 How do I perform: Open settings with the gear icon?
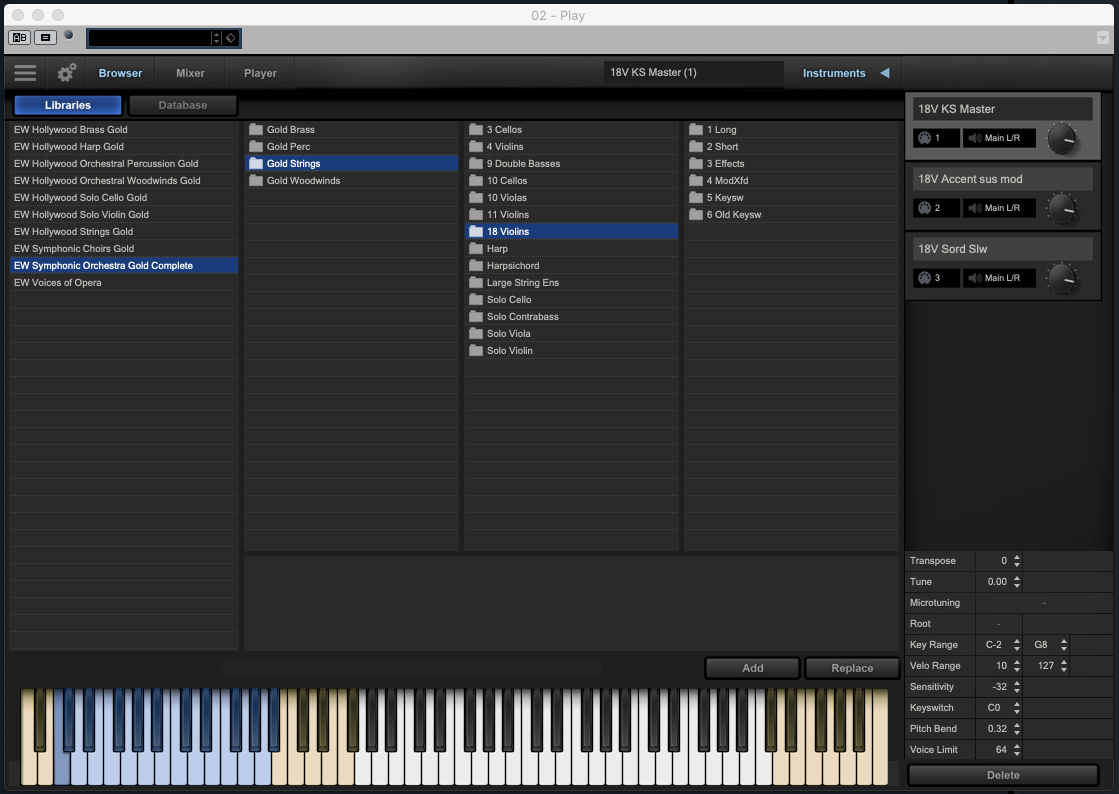pyautogui.click(x=66, y=73)
